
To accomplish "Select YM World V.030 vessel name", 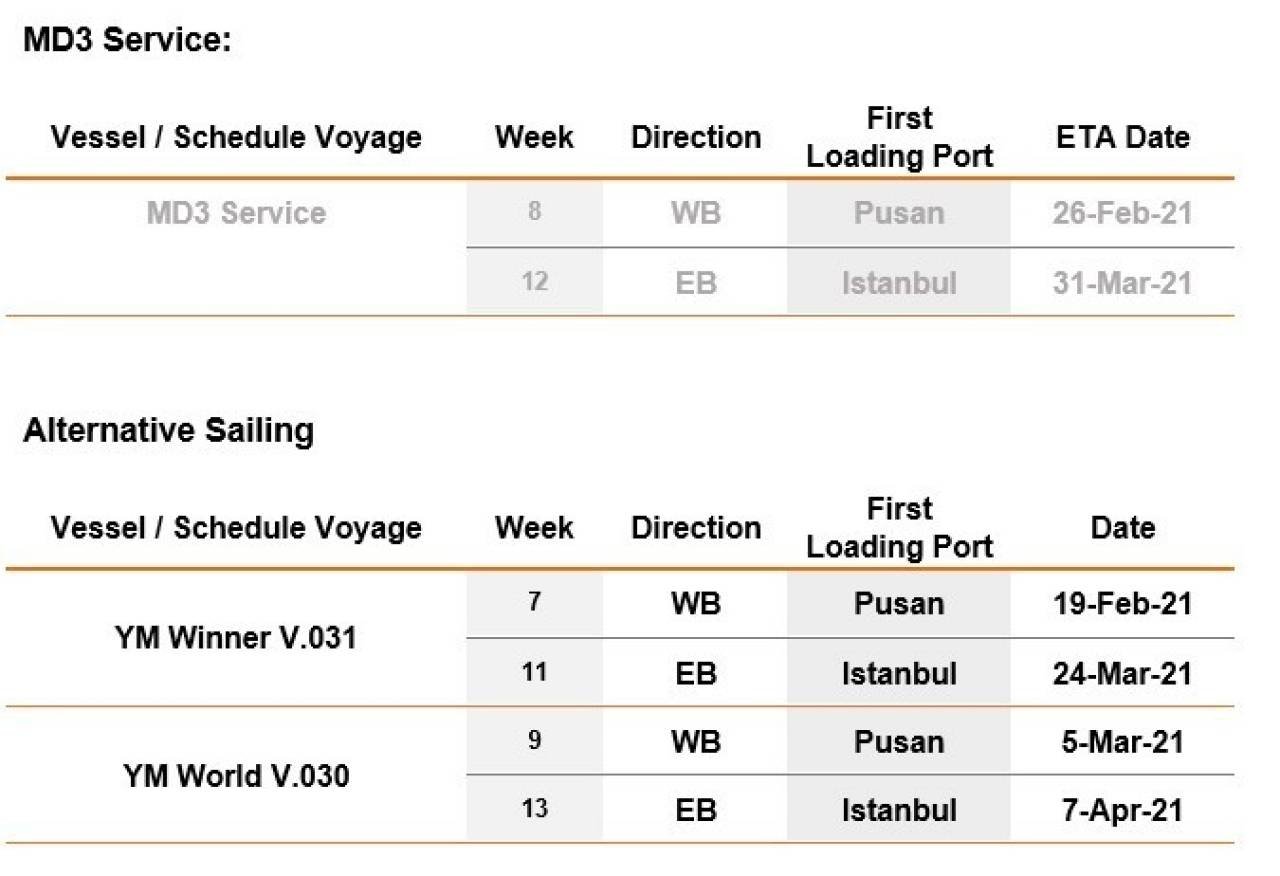I will [236, 775].
